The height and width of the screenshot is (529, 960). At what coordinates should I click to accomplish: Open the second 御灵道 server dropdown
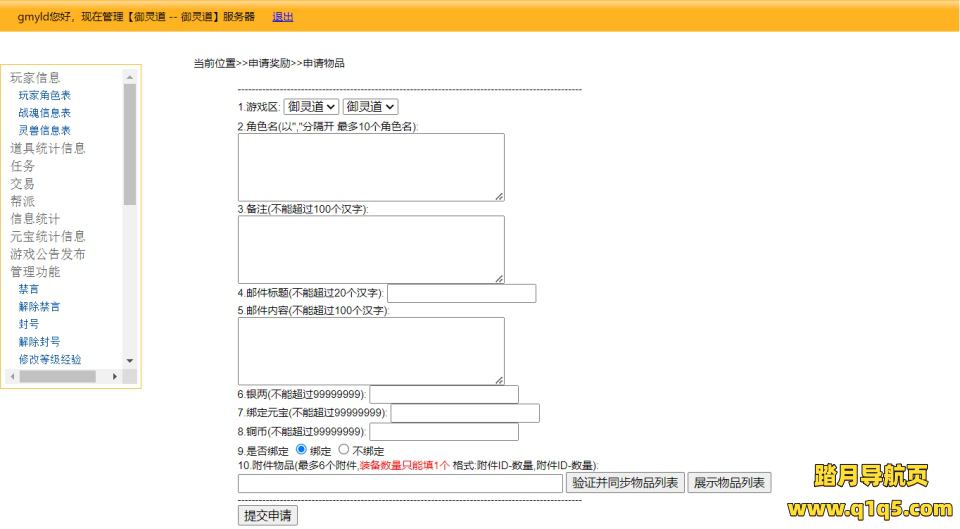click(x=370, y=106)
